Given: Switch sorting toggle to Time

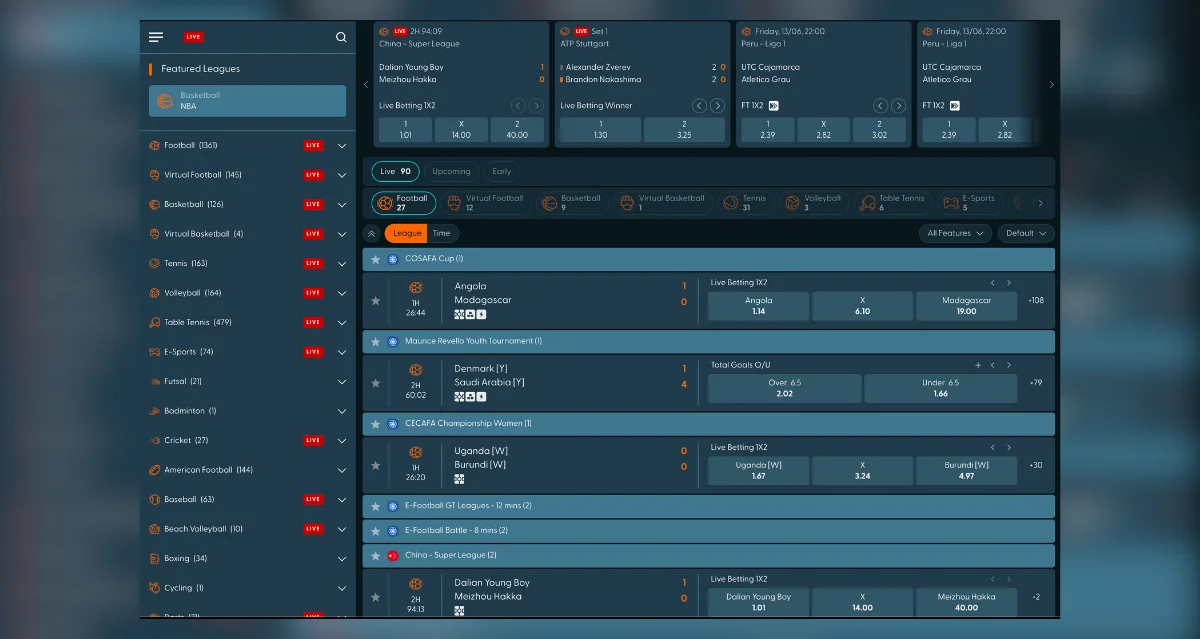Looking at the screenshot, I should pos(441,233).
